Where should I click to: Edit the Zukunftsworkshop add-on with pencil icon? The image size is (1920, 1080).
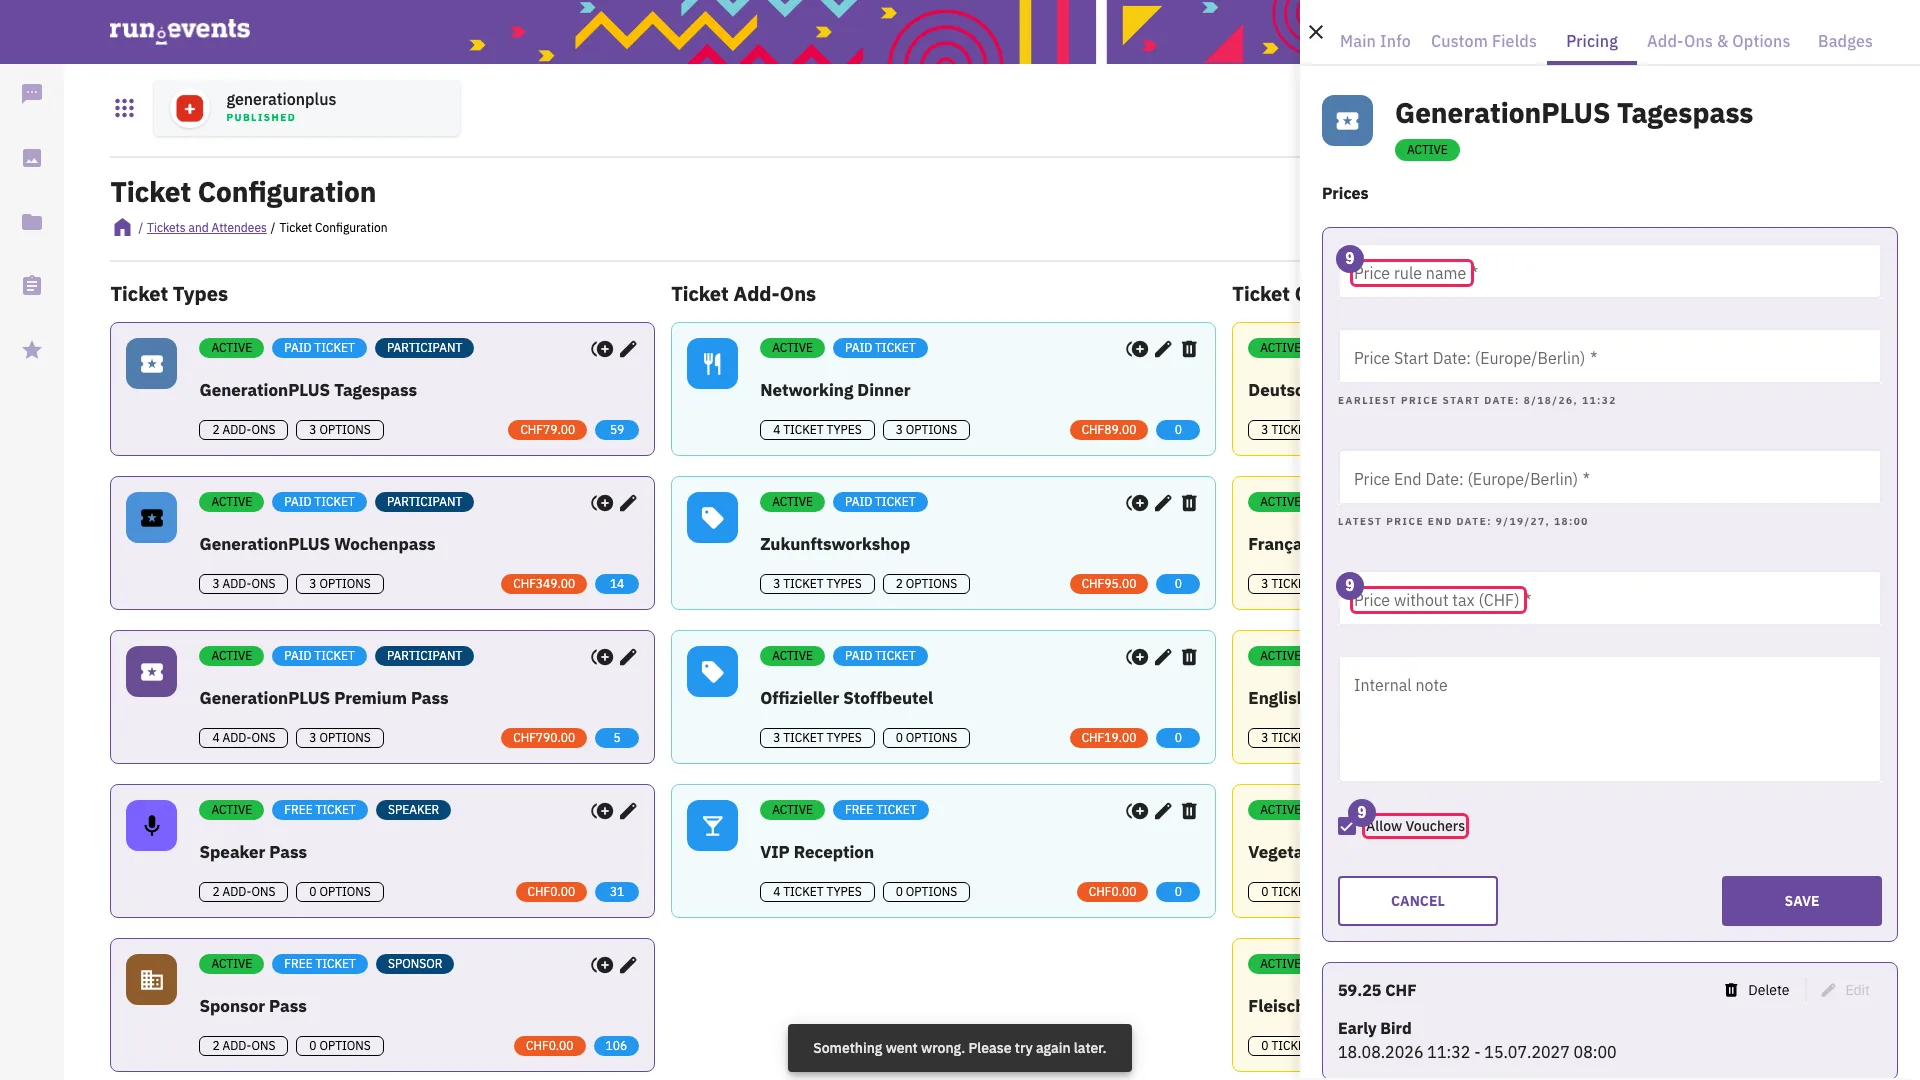(x=1163, y=503)
